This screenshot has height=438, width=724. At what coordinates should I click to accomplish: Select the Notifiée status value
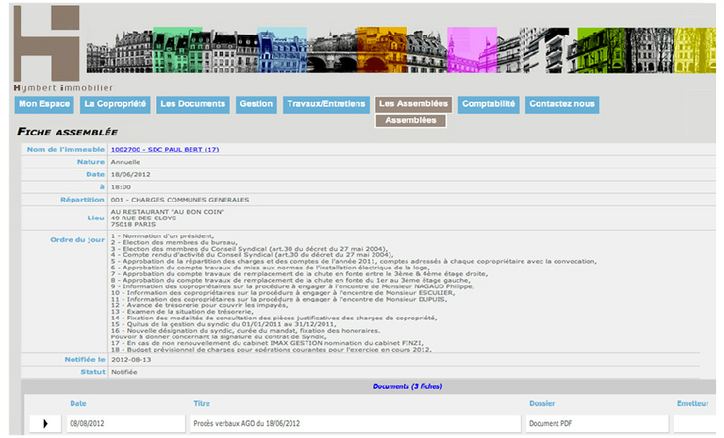(x=124, y=372)
